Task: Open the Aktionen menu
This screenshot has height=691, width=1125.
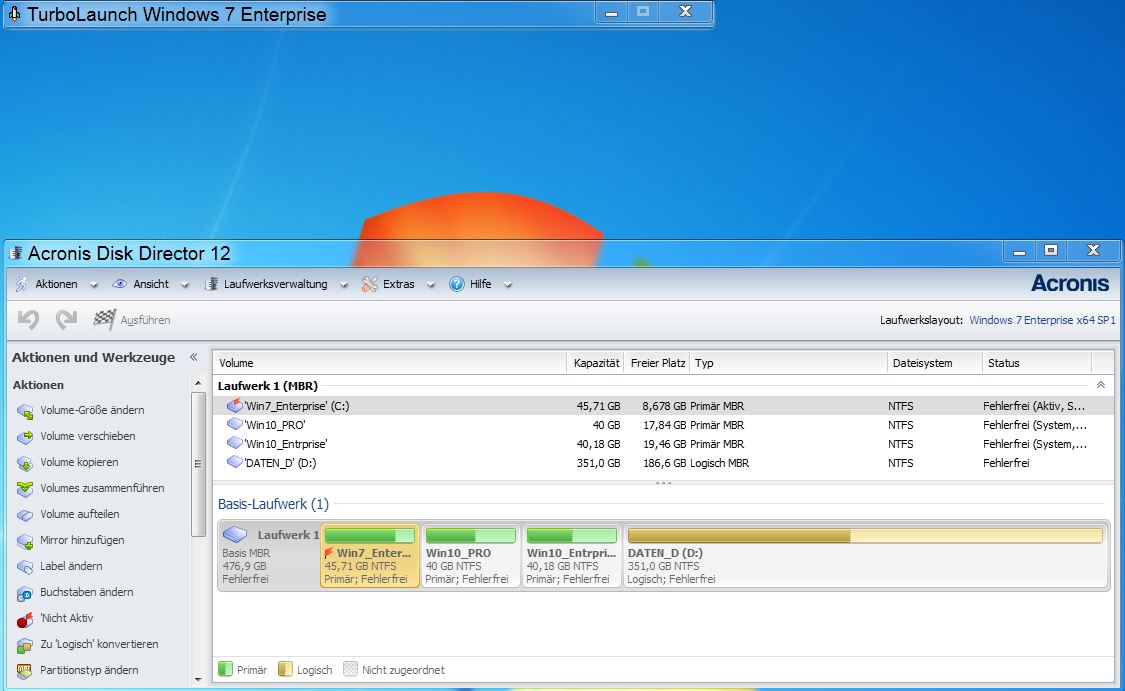Action: pyautogui.click(x=56, y=284)
